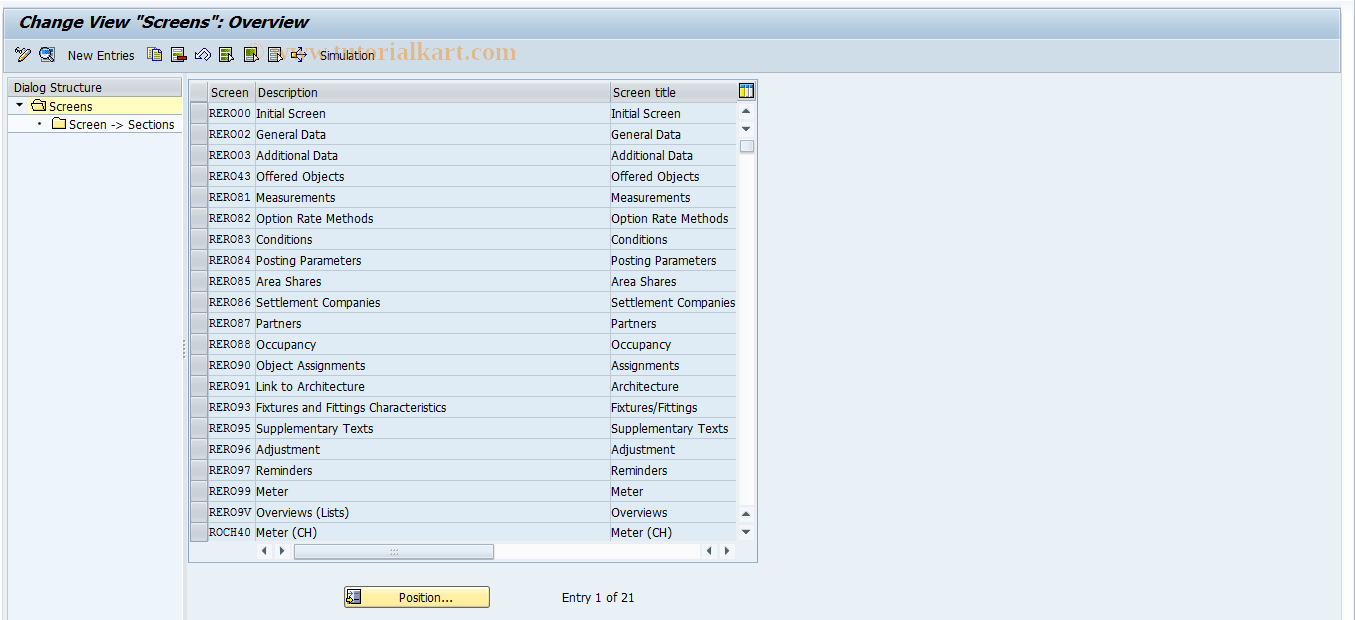Viewport: 1355px width, 620px height.
Task: Click the Entry 1 of 21 status text
Action: 598,597
